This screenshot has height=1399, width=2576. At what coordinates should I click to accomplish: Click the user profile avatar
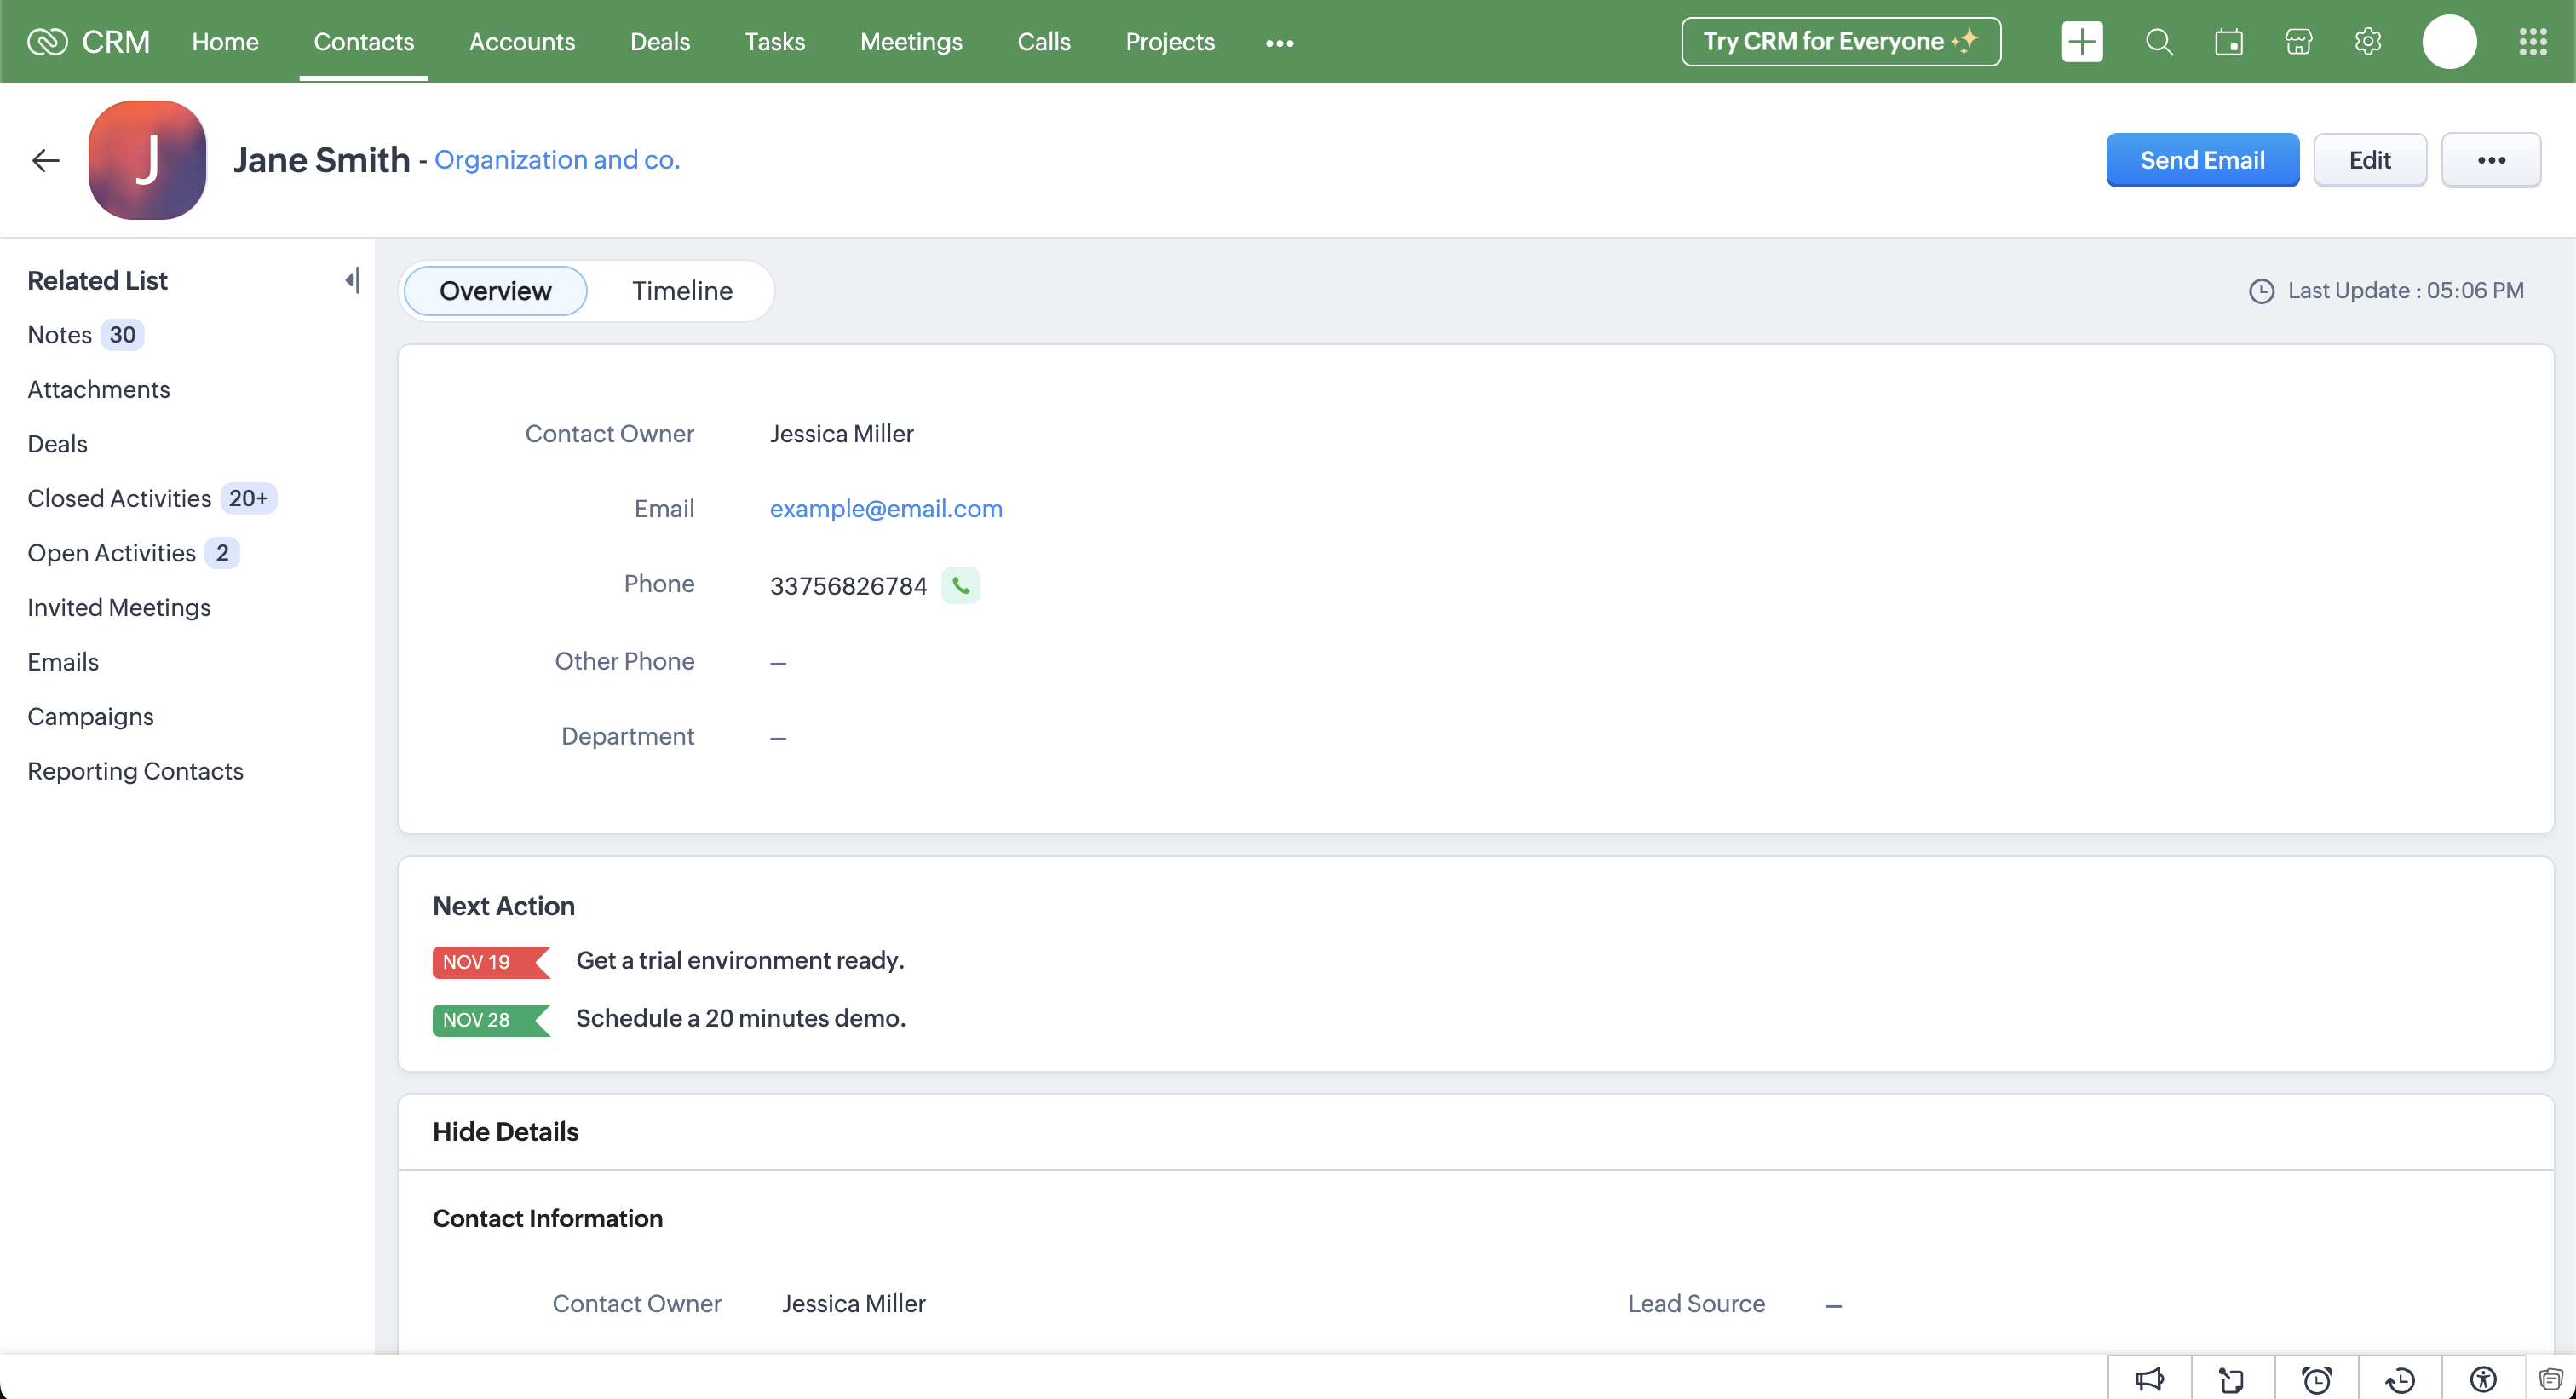pyautogui.click(x=2450, y=41)
